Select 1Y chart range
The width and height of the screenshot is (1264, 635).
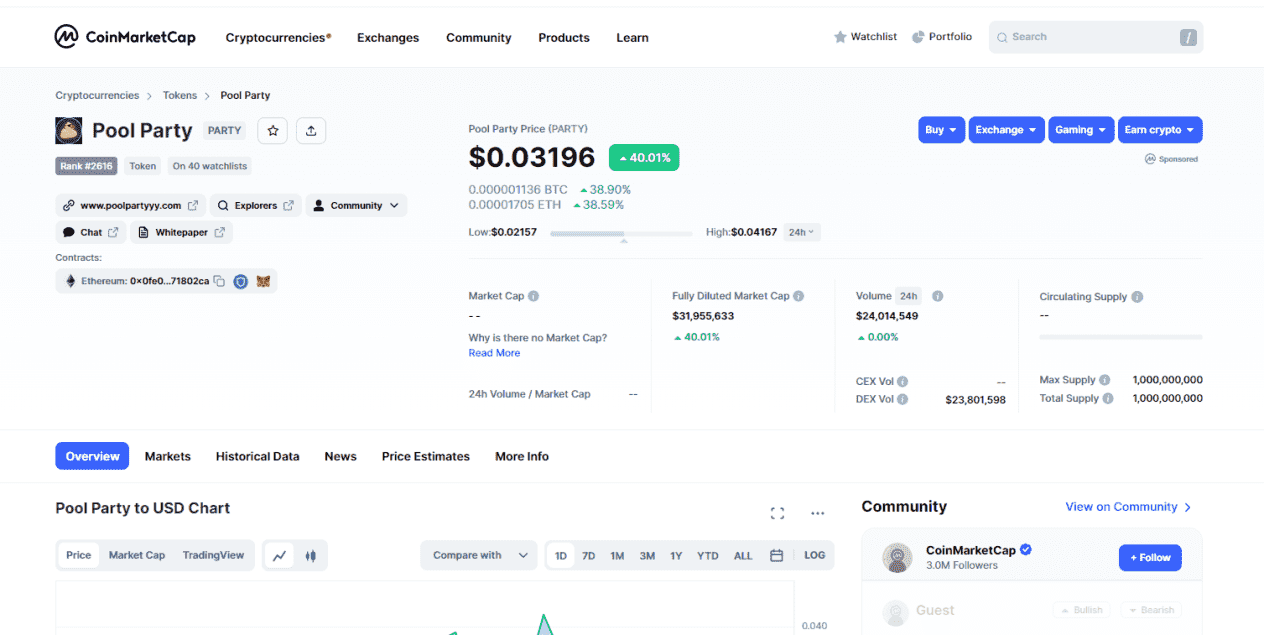click(676, 555)
